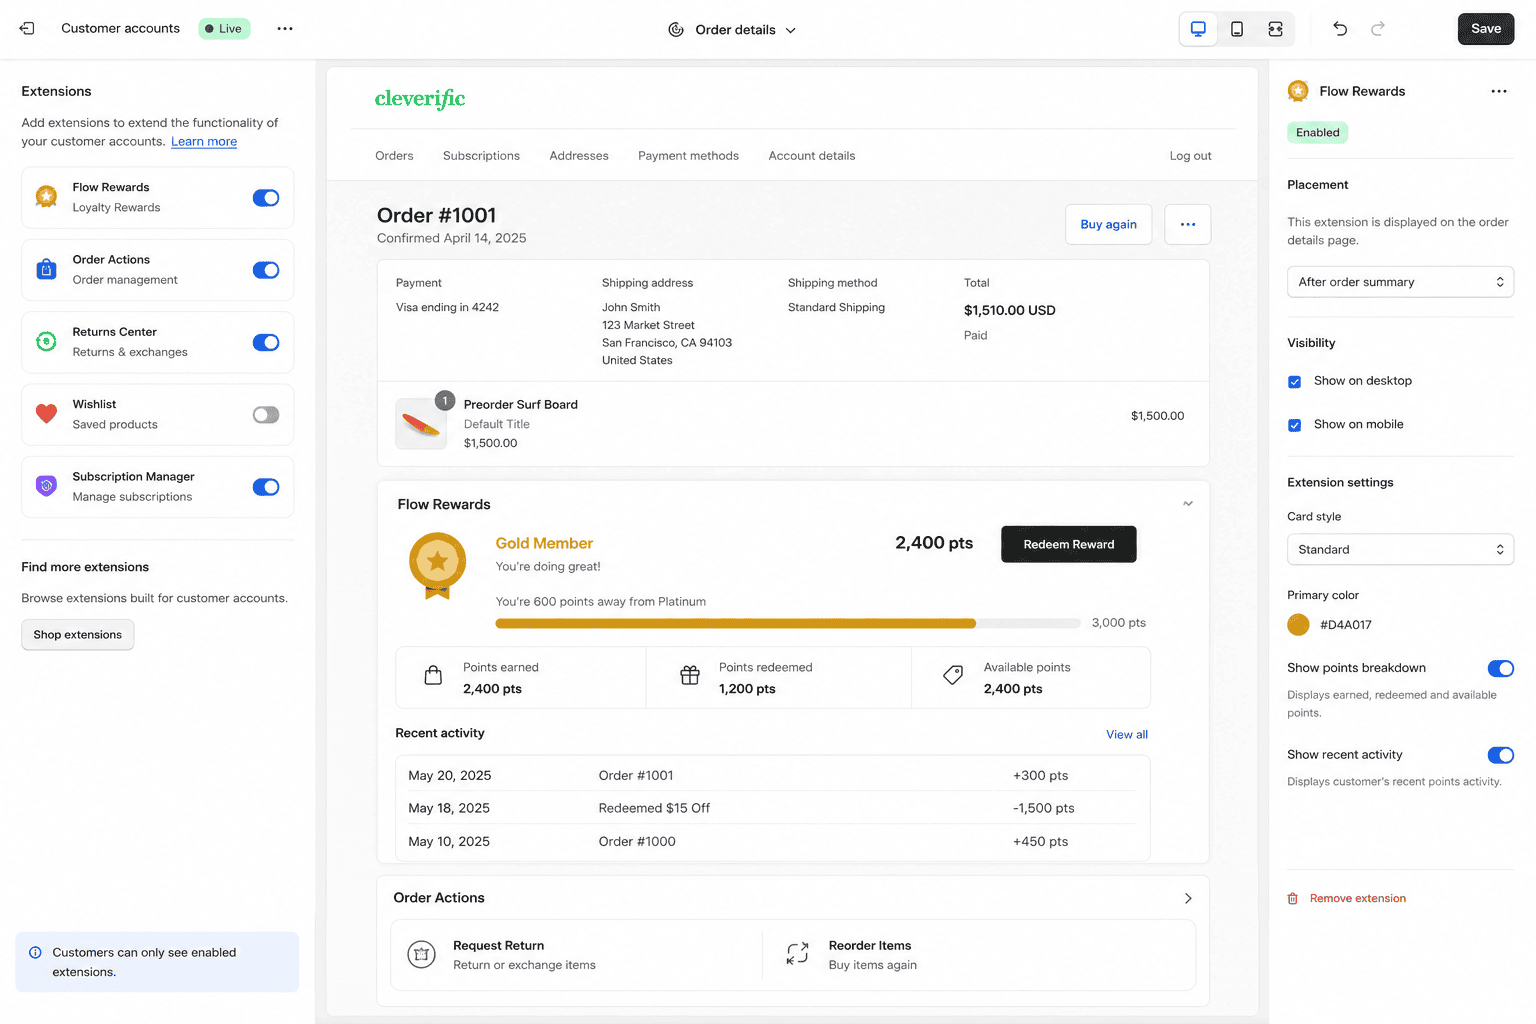Click the Buy again button
The height and width of the screenshot is (1024, 1536).
(1108, 224)
